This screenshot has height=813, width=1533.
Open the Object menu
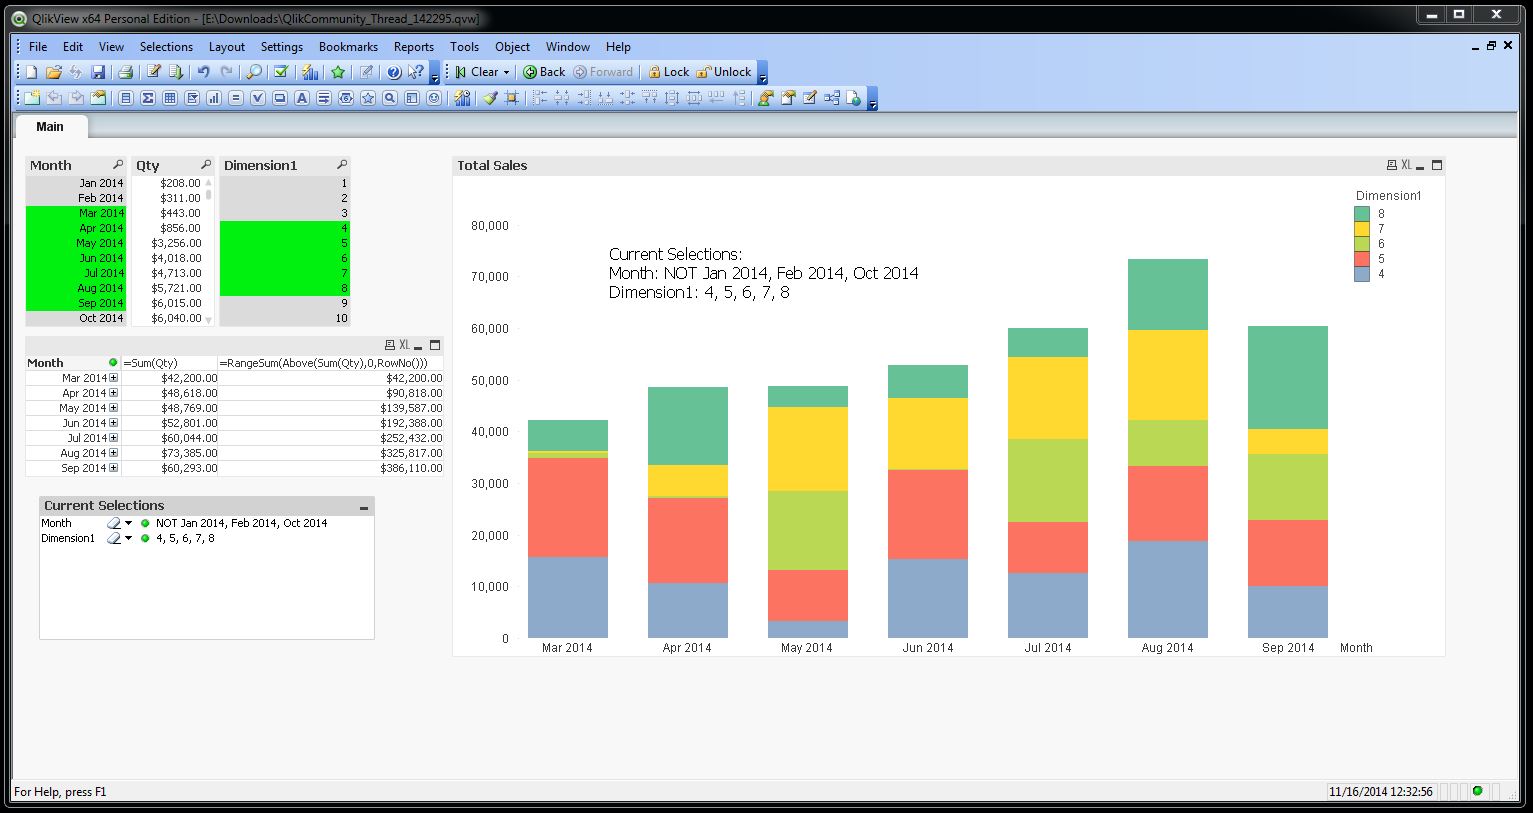512,47
